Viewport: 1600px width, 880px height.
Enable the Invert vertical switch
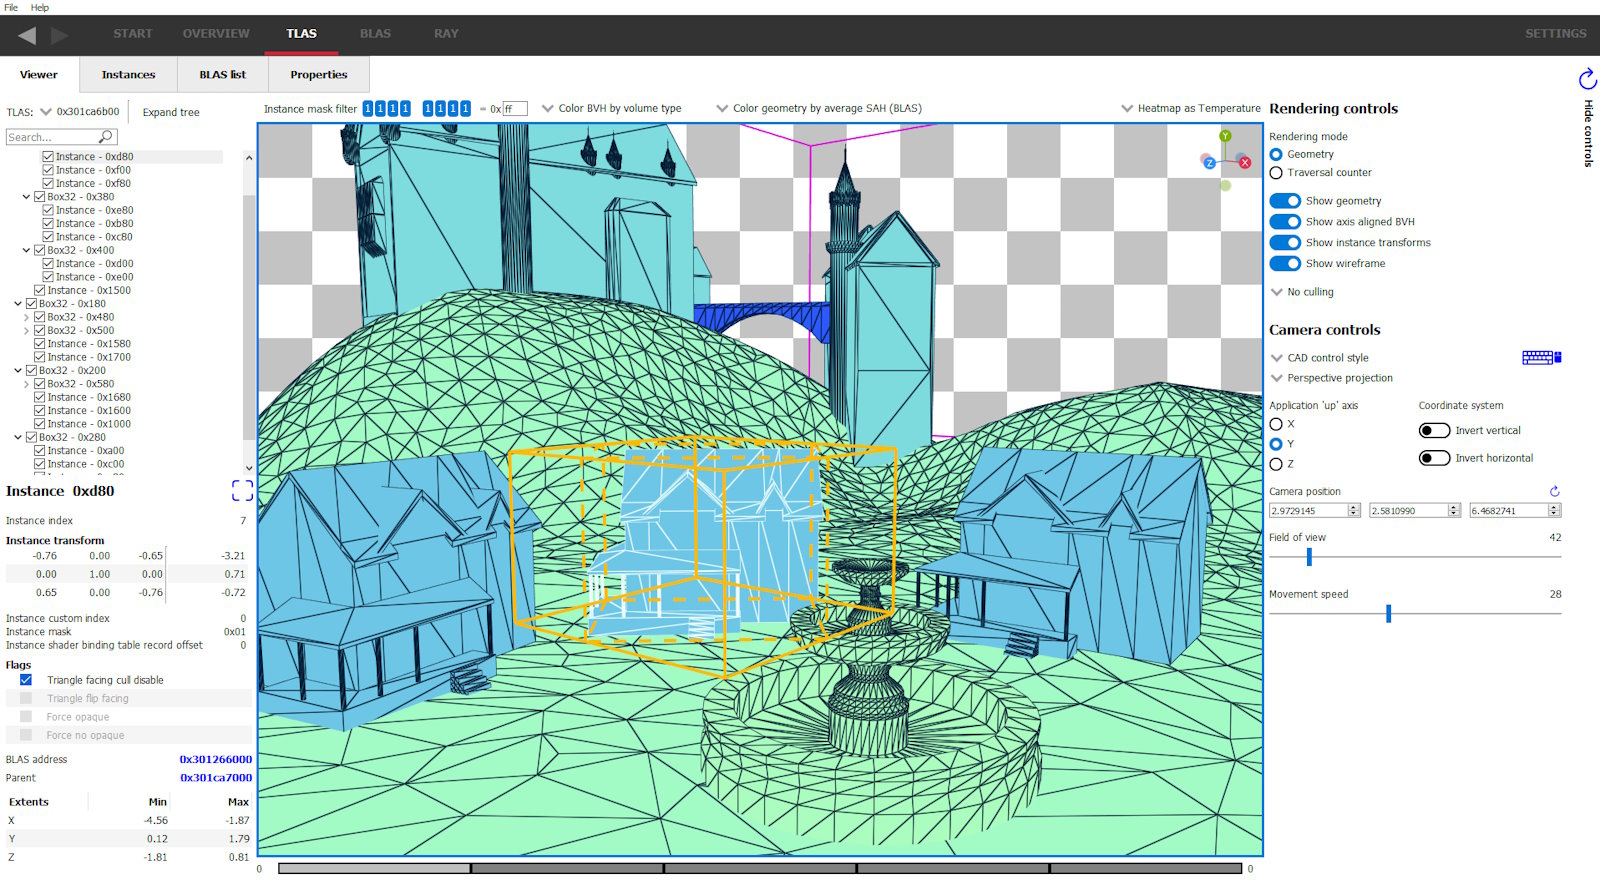coord(1434,431)
